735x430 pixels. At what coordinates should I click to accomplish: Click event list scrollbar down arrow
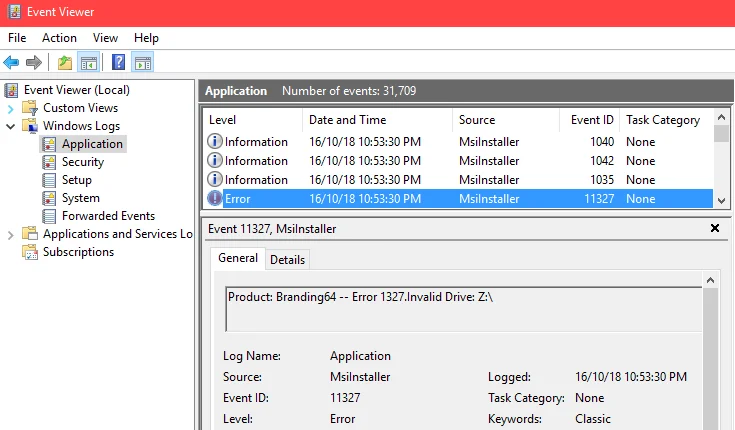tap(721, 201)
